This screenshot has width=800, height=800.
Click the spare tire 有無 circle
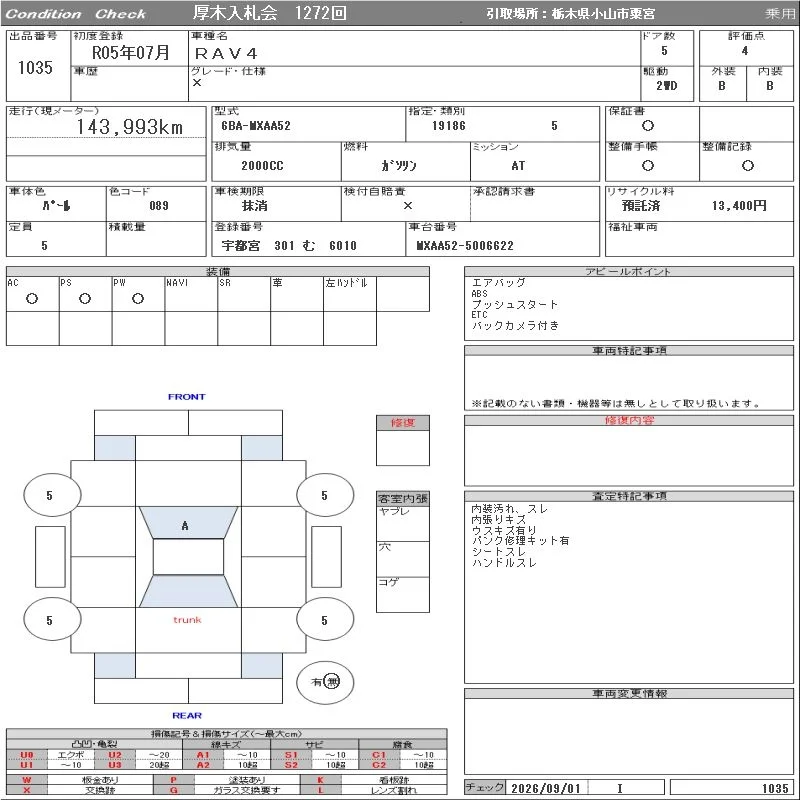(x=325, y=682)
